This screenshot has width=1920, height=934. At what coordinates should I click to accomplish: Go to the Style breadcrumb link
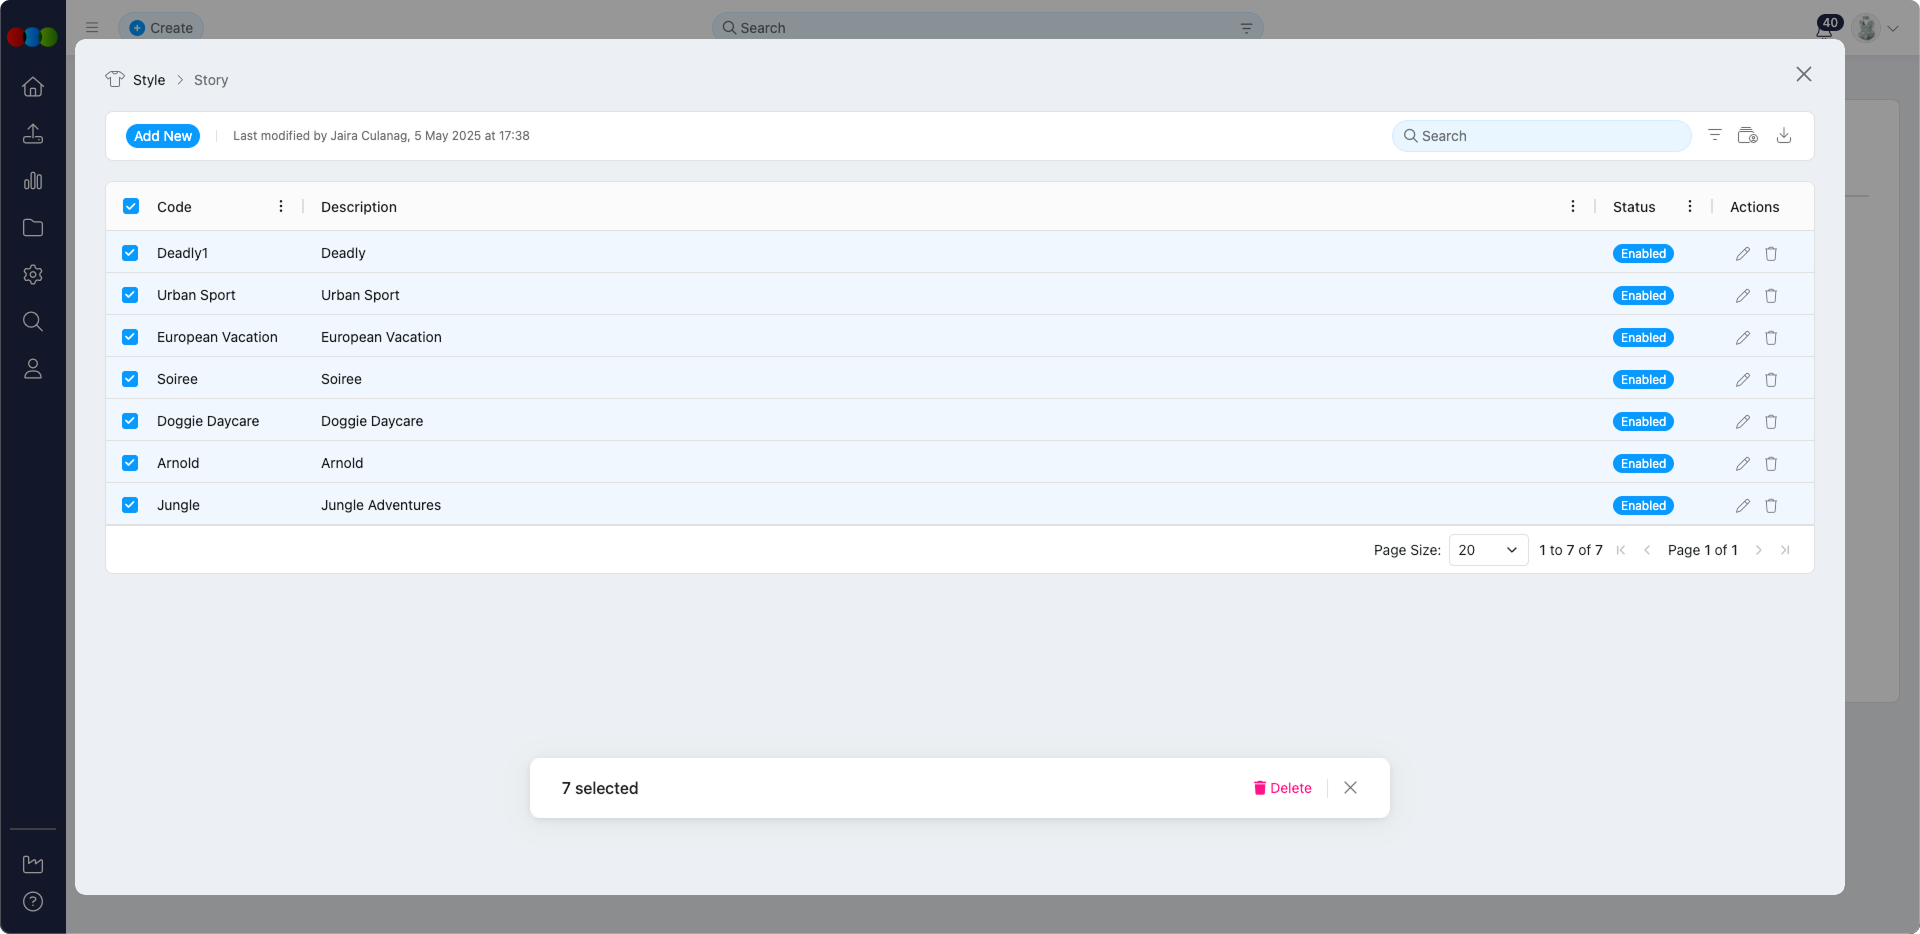pyautogui.click(x=149, y=80)
